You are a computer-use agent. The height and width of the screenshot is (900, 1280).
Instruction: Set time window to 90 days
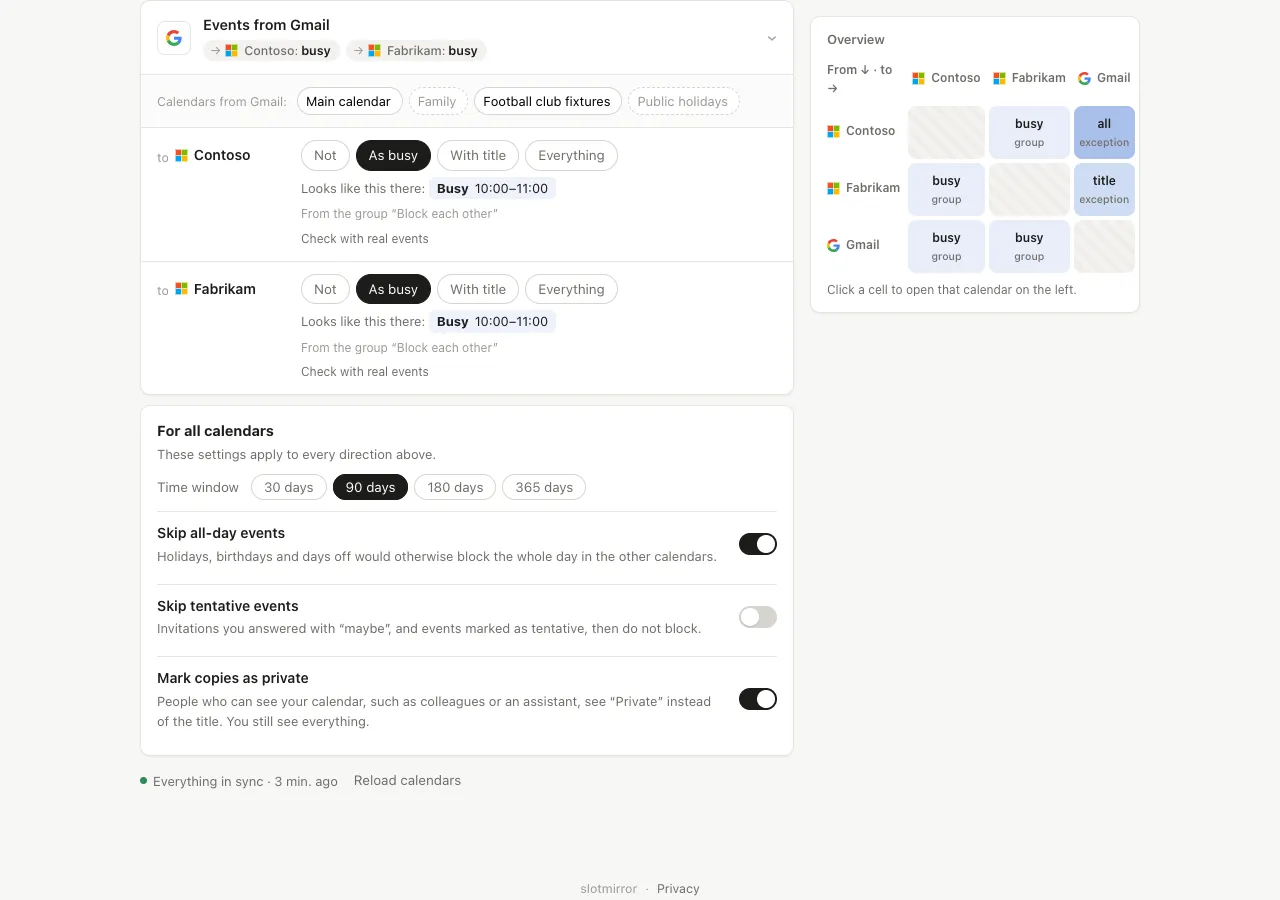(370, 487)
